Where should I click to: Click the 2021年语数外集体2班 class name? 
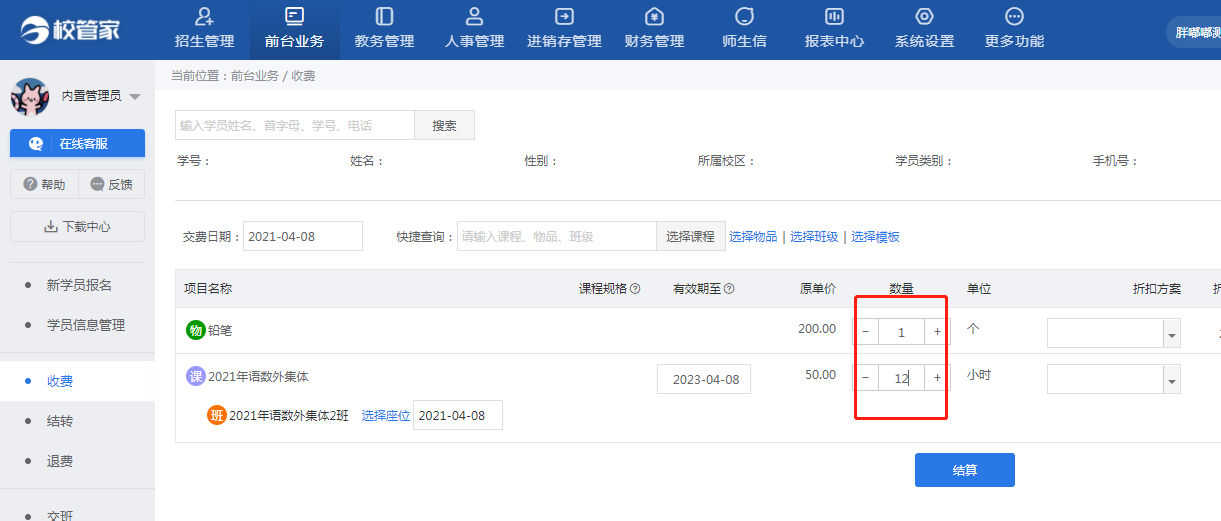[289, 416]
